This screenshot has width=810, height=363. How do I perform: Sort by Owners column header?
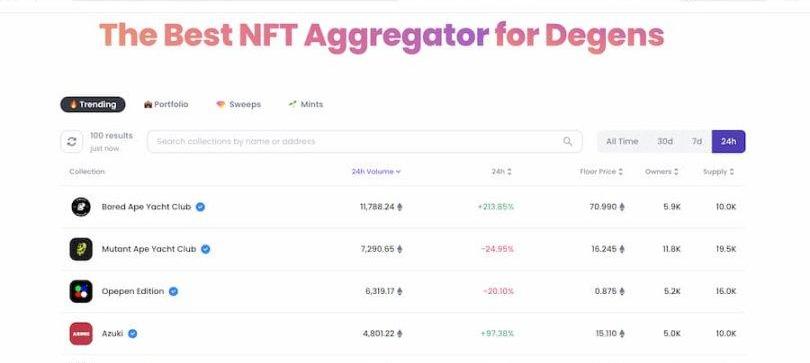pos(661,171)
